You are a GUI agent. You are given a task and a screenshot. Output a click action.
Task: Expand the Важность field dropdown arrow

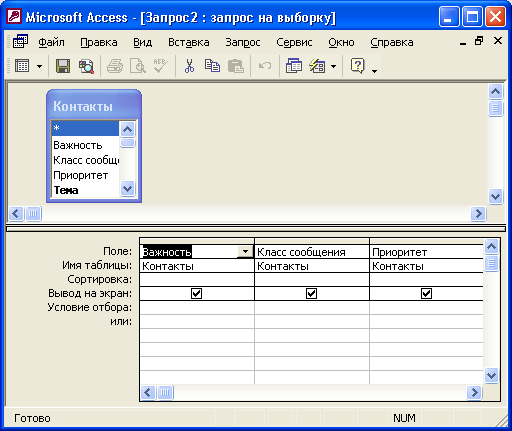(245, 252)
